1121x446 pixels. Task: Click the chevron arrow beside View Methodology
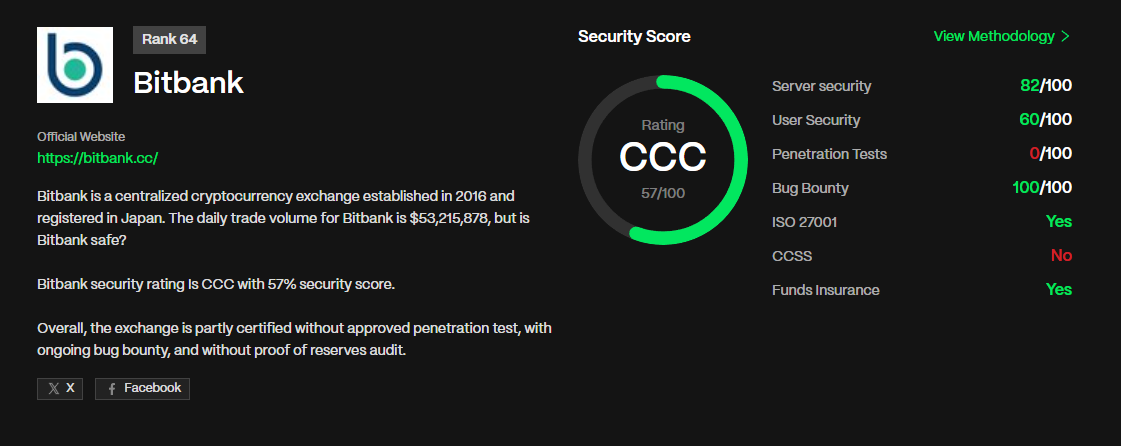pyautogui.click(x=1065, y=36)
